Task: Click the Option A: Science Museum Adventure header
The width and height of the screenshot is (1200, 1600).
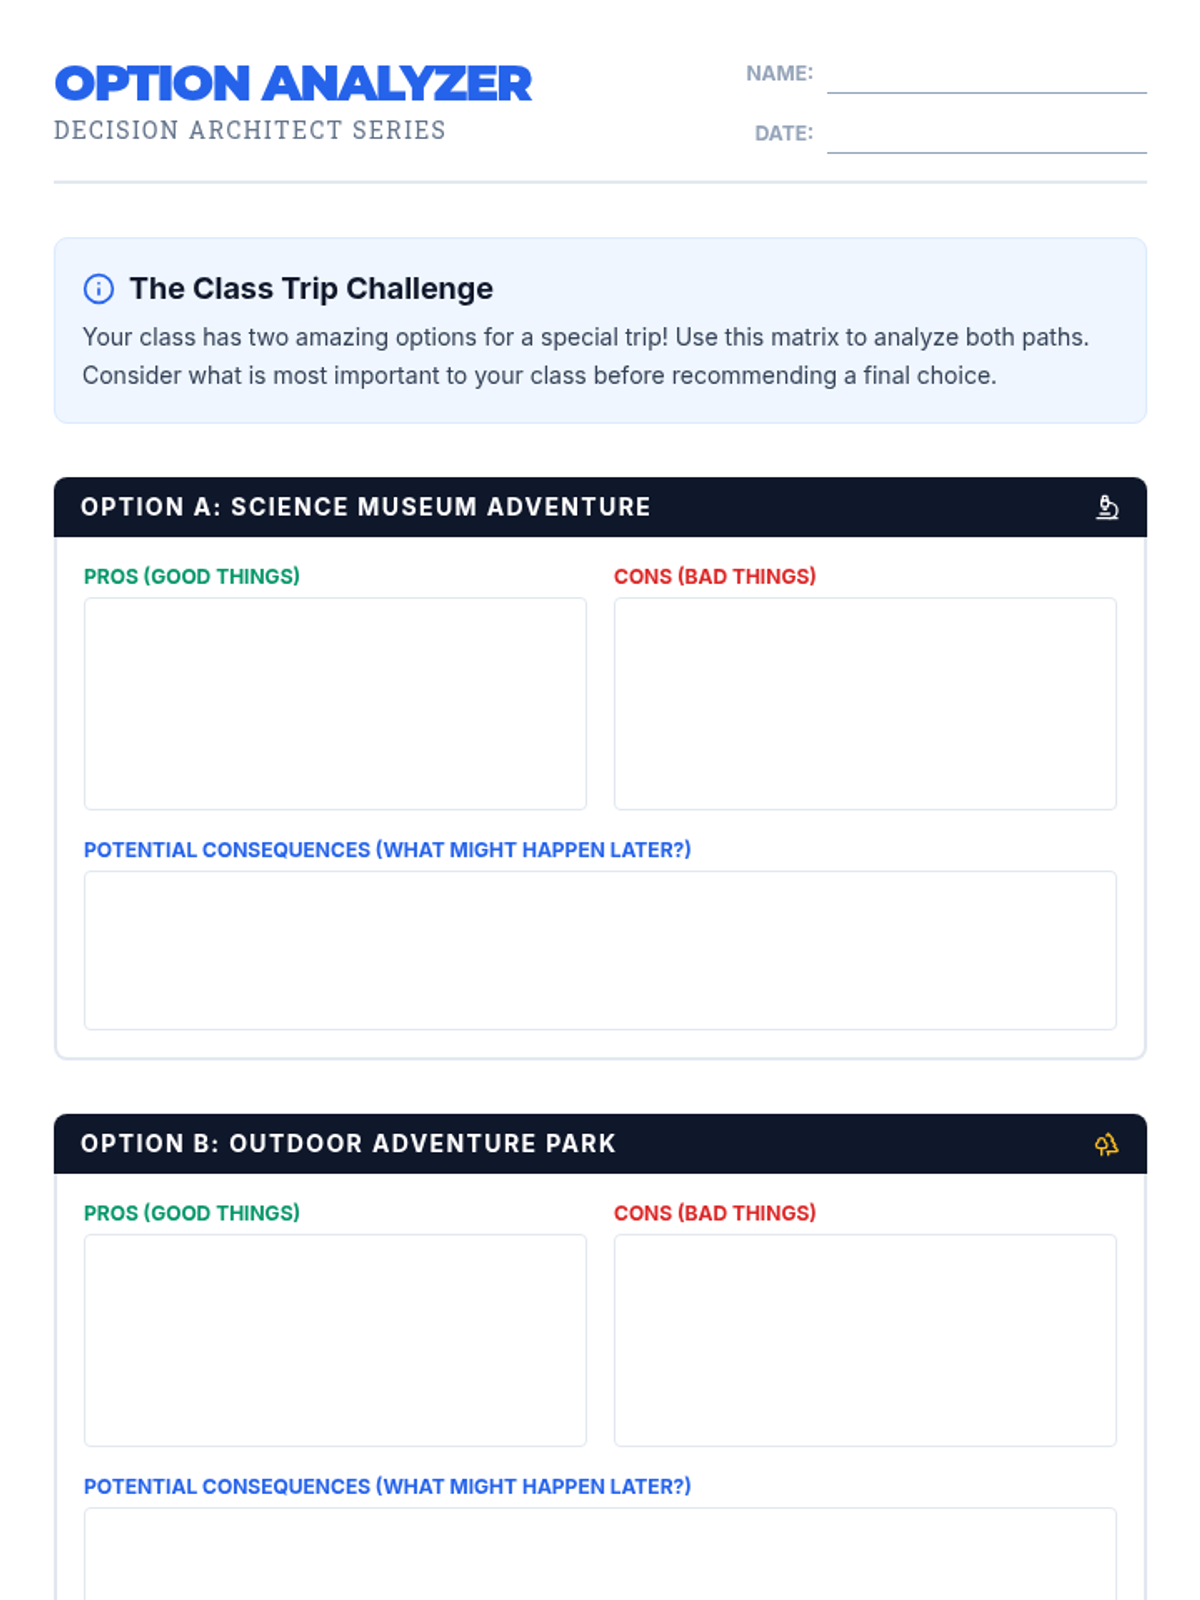Action: (x=600, y=507)
